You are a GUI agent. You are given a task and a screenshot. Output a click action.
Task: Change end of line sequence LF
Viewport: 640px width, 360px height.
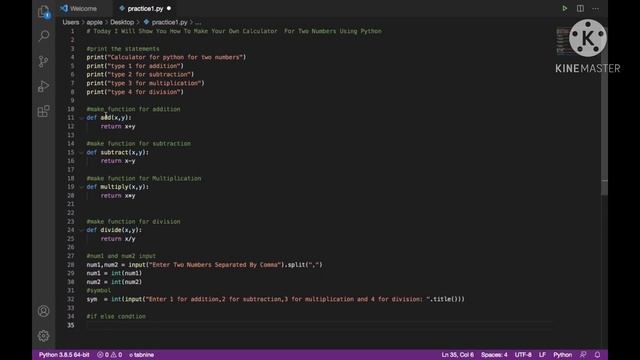coord(542,355)
